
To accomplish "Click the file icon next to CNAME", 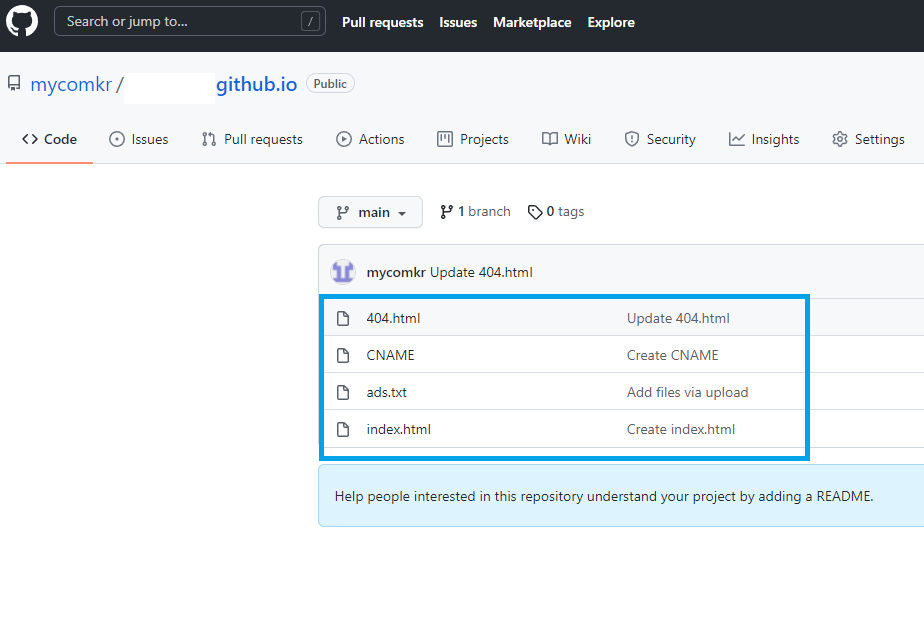I will click(343, 355).
